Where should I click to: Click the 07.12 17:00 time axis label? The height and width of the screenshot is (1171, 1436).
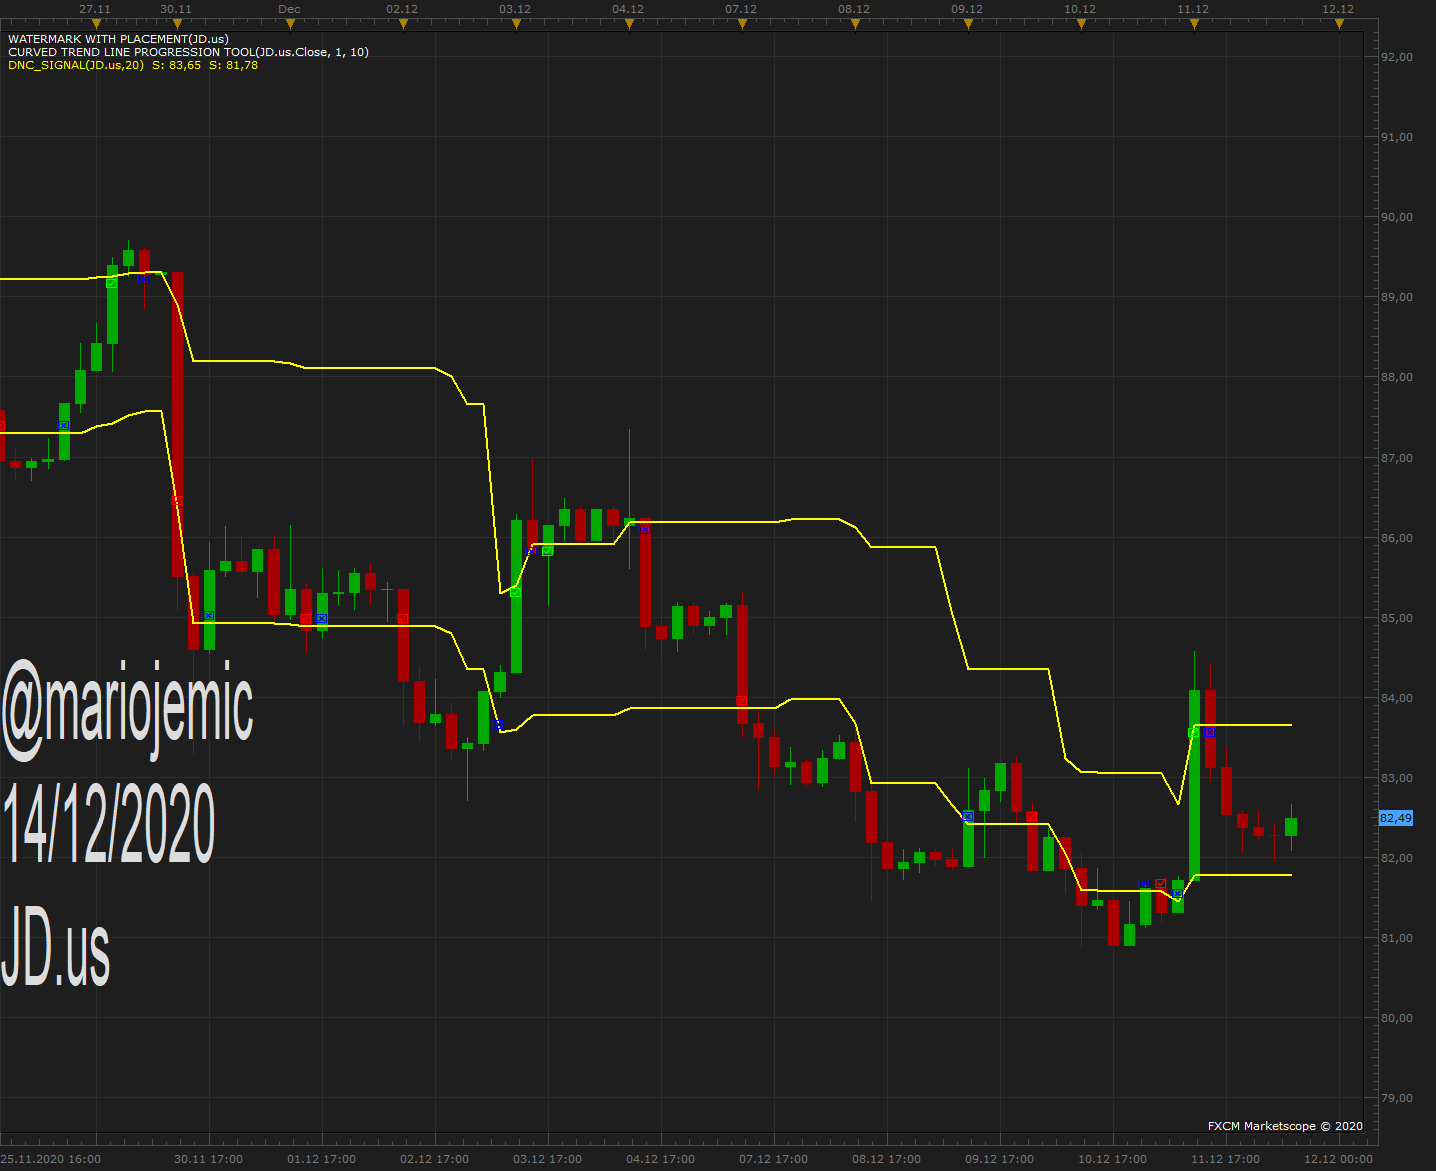pos(773,1159)
